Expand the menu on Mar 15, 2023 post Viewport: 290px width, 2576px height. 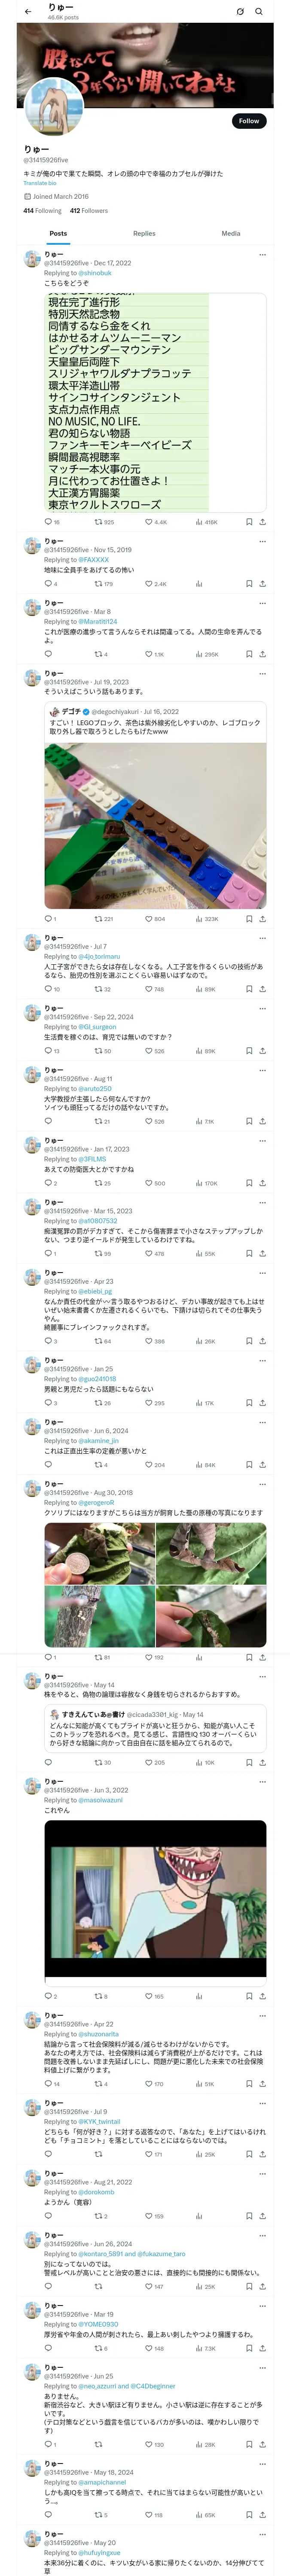(263, 1203)
